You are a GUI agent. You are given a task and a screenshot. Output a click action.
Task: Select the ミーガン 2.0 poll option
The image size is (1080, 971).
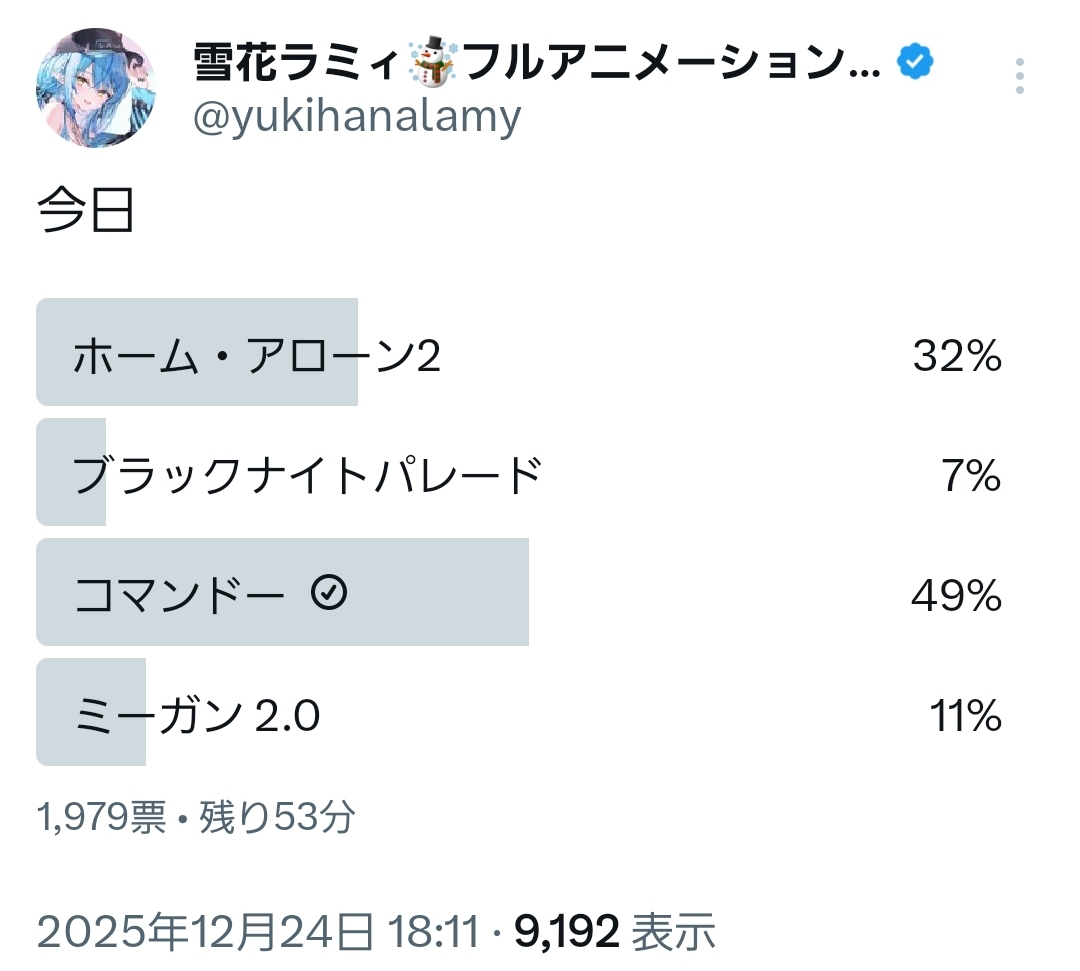pyautogui.click(x=197, y=717)
